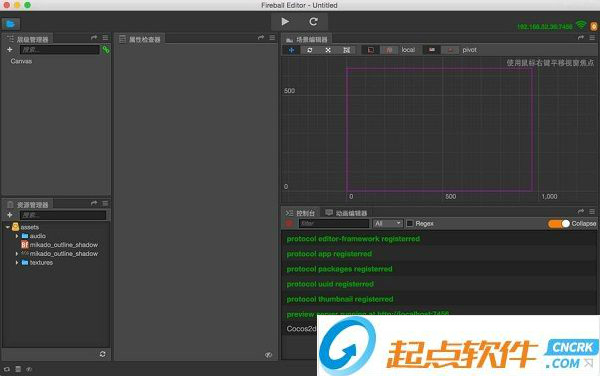600x376 pixels.
Task: Search in the asset manager search box
Action: (x=63, y=215)
